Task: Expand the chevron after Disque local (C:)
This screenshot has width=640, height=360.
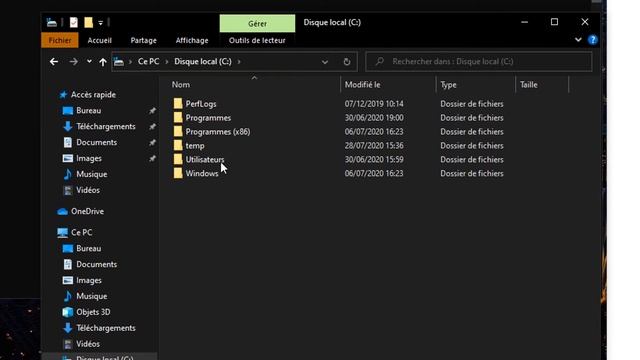Action: point(239,62)
